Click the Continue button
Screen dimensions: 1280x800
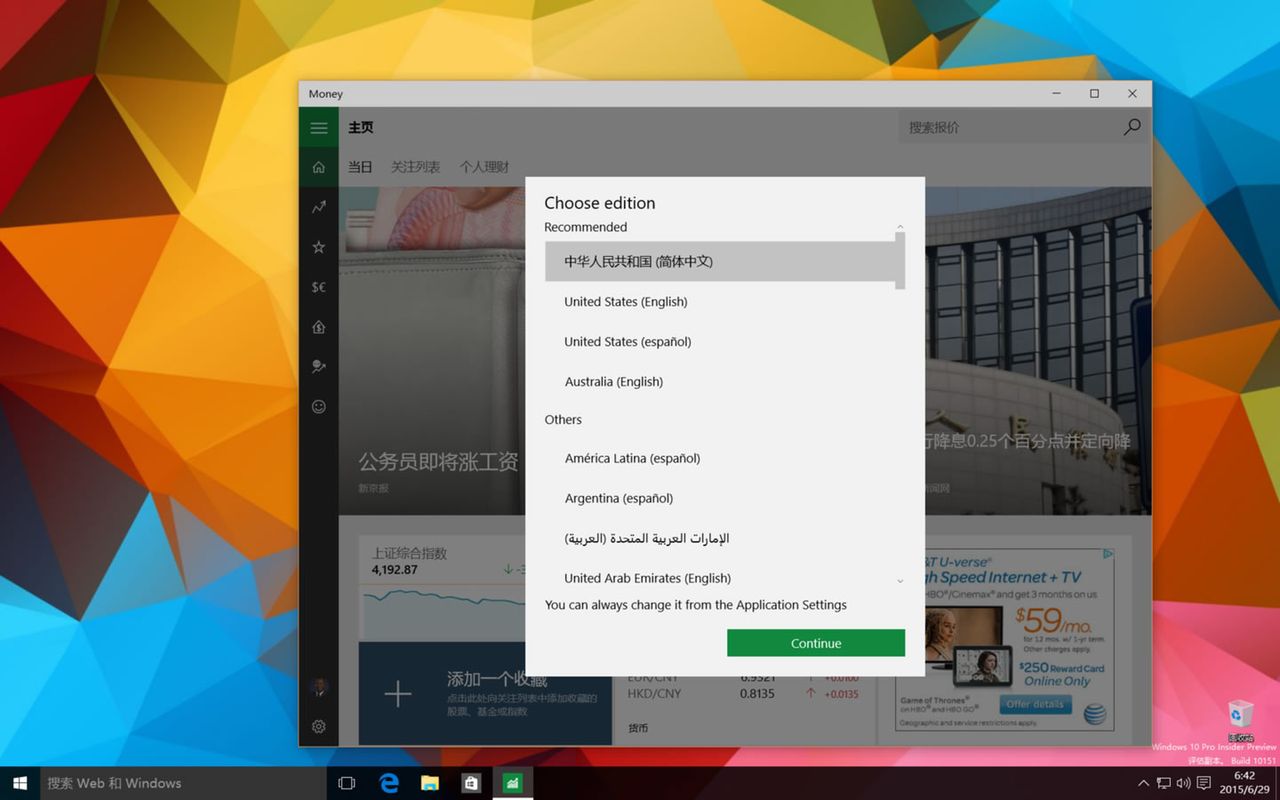pyautogui.click(x=816, y=643)
